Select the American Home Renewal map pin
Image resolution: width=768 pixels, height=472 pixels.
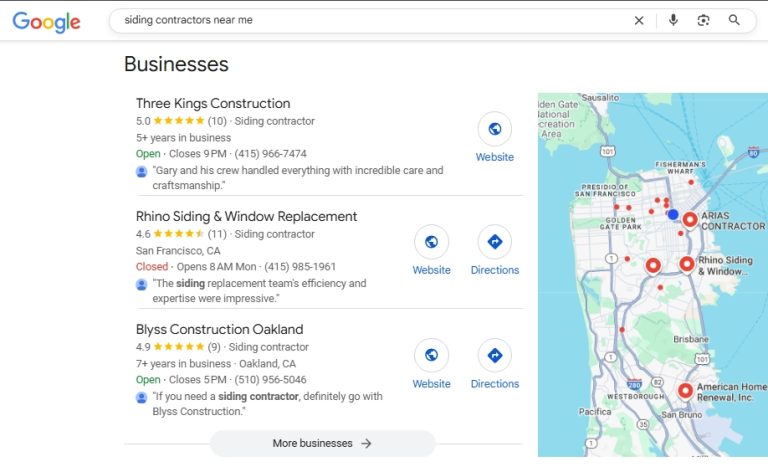click(685, 392)
